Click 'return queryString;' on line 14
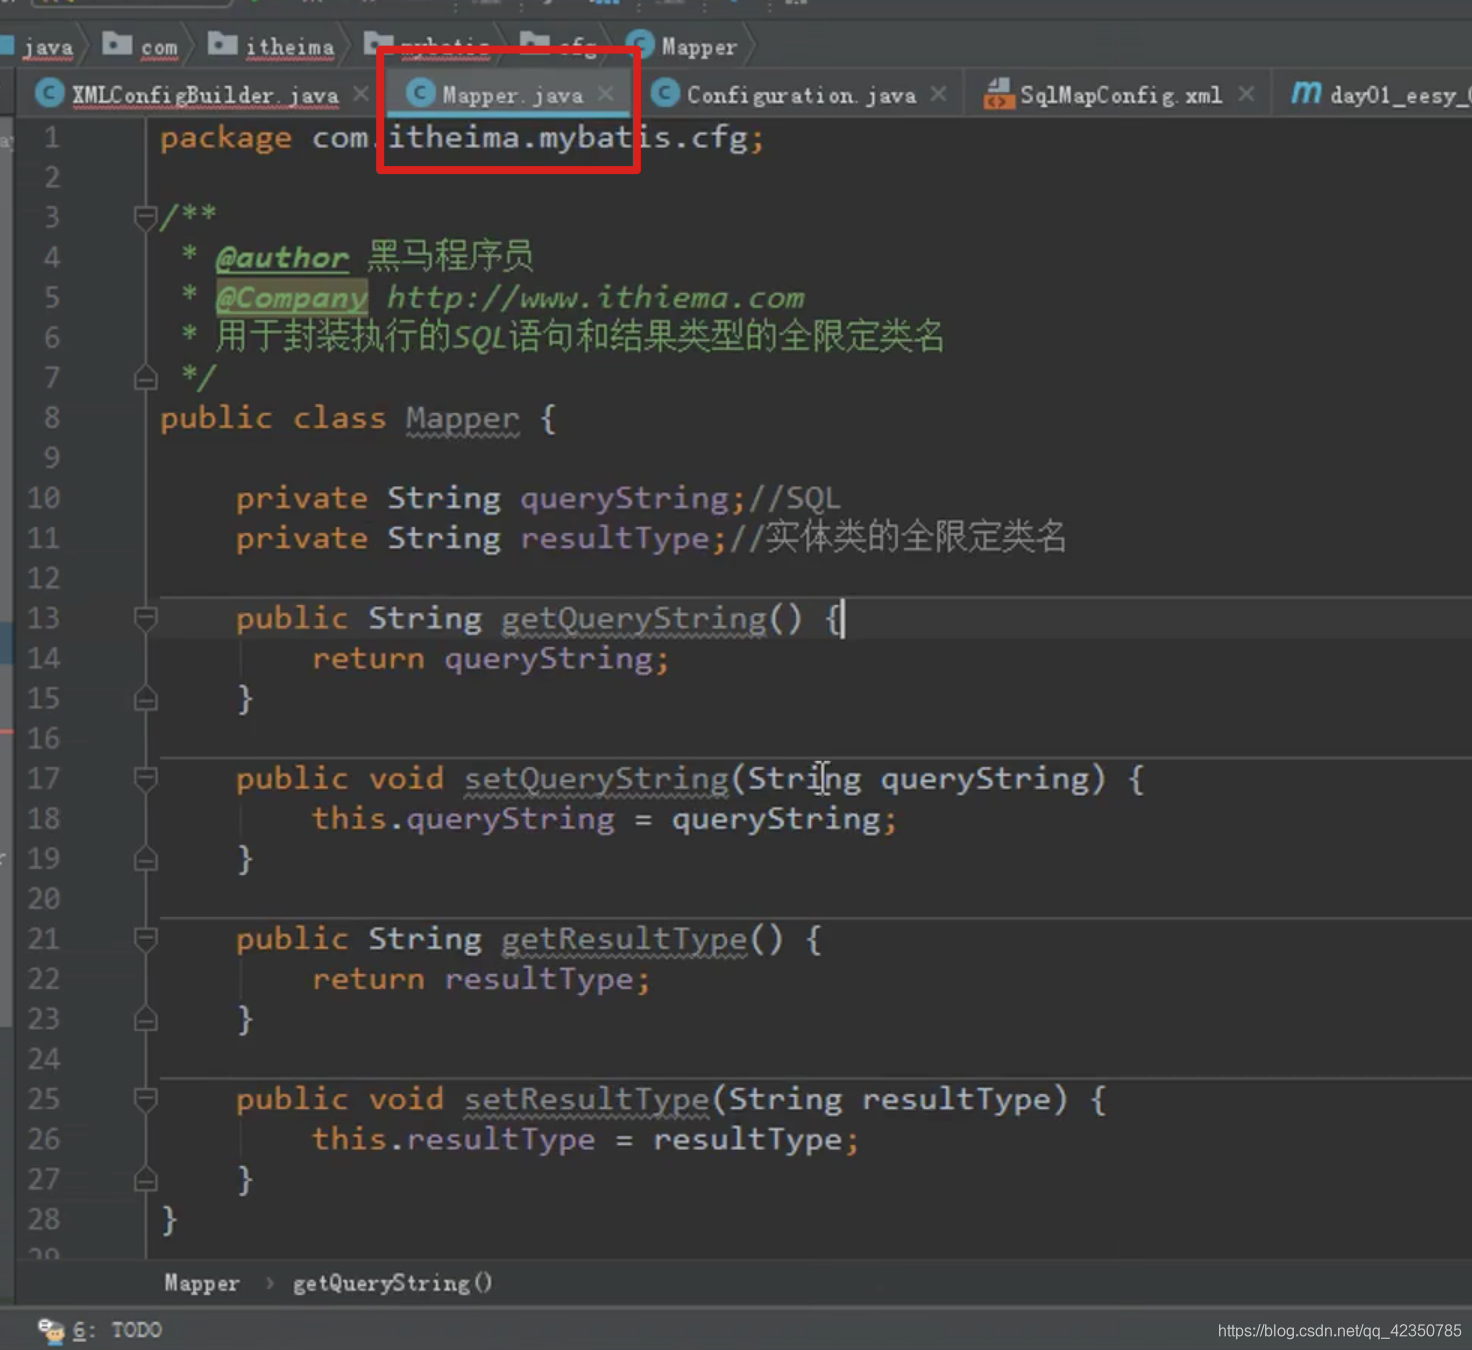 coord(490,659)
